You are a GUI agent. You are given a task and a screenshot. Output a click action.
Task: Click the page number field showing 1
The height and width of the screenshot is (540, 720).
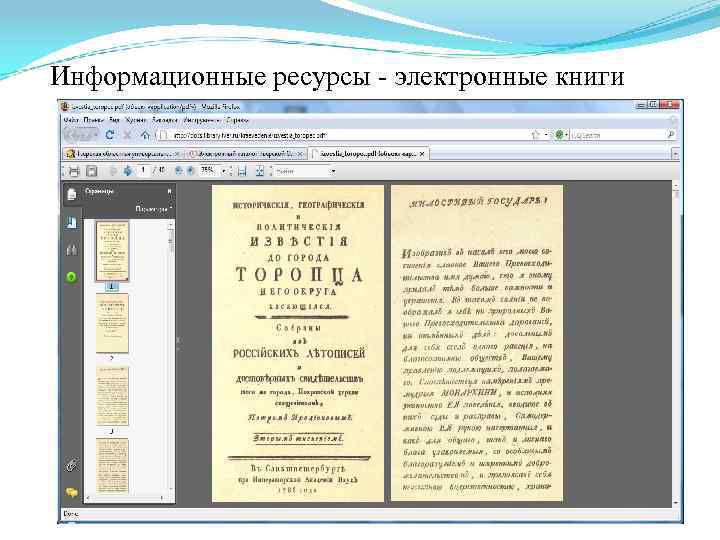tap(144, 170)
